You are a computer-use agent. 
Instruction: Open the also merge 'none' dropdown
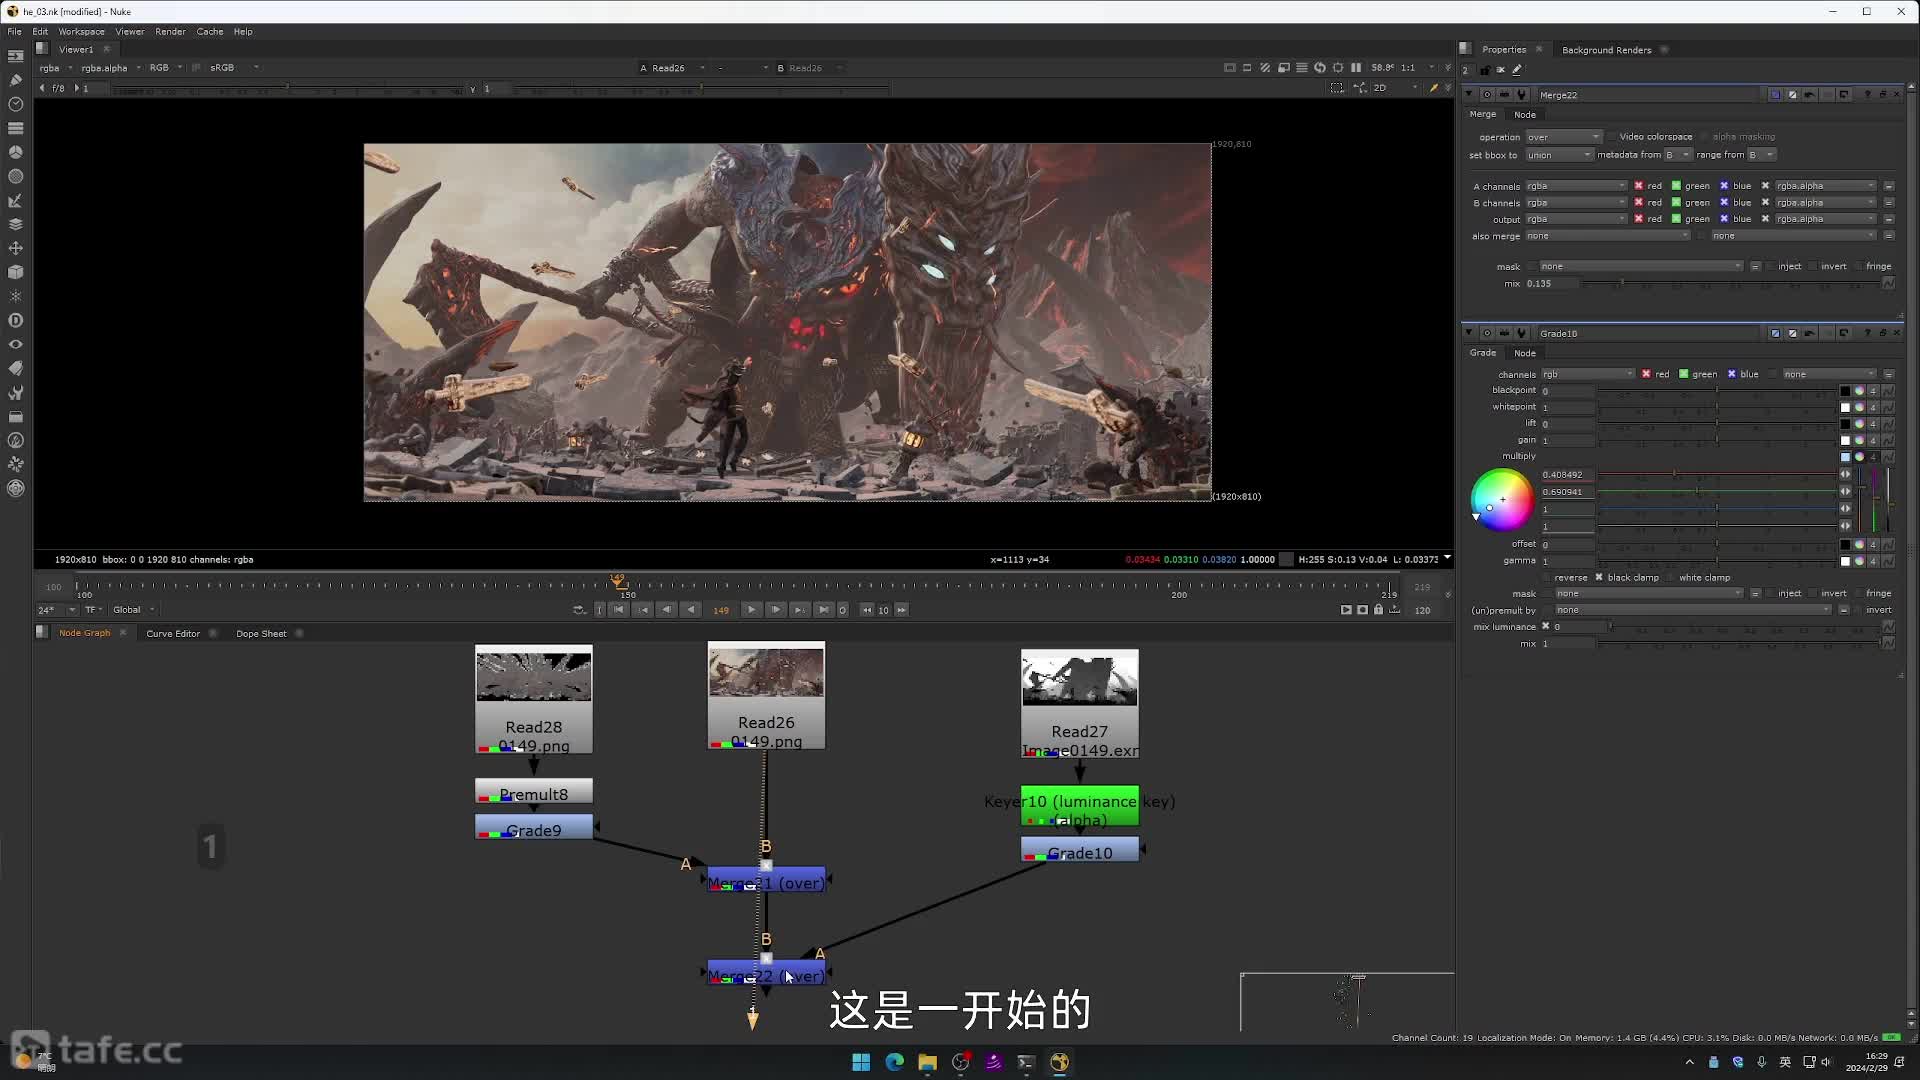(x=1608, y=236)
